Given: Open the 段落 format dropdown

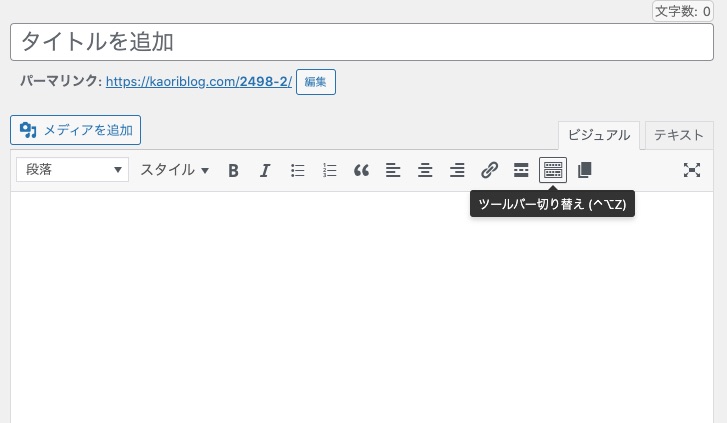Looking at the screenshot, I should coord(72,170).
